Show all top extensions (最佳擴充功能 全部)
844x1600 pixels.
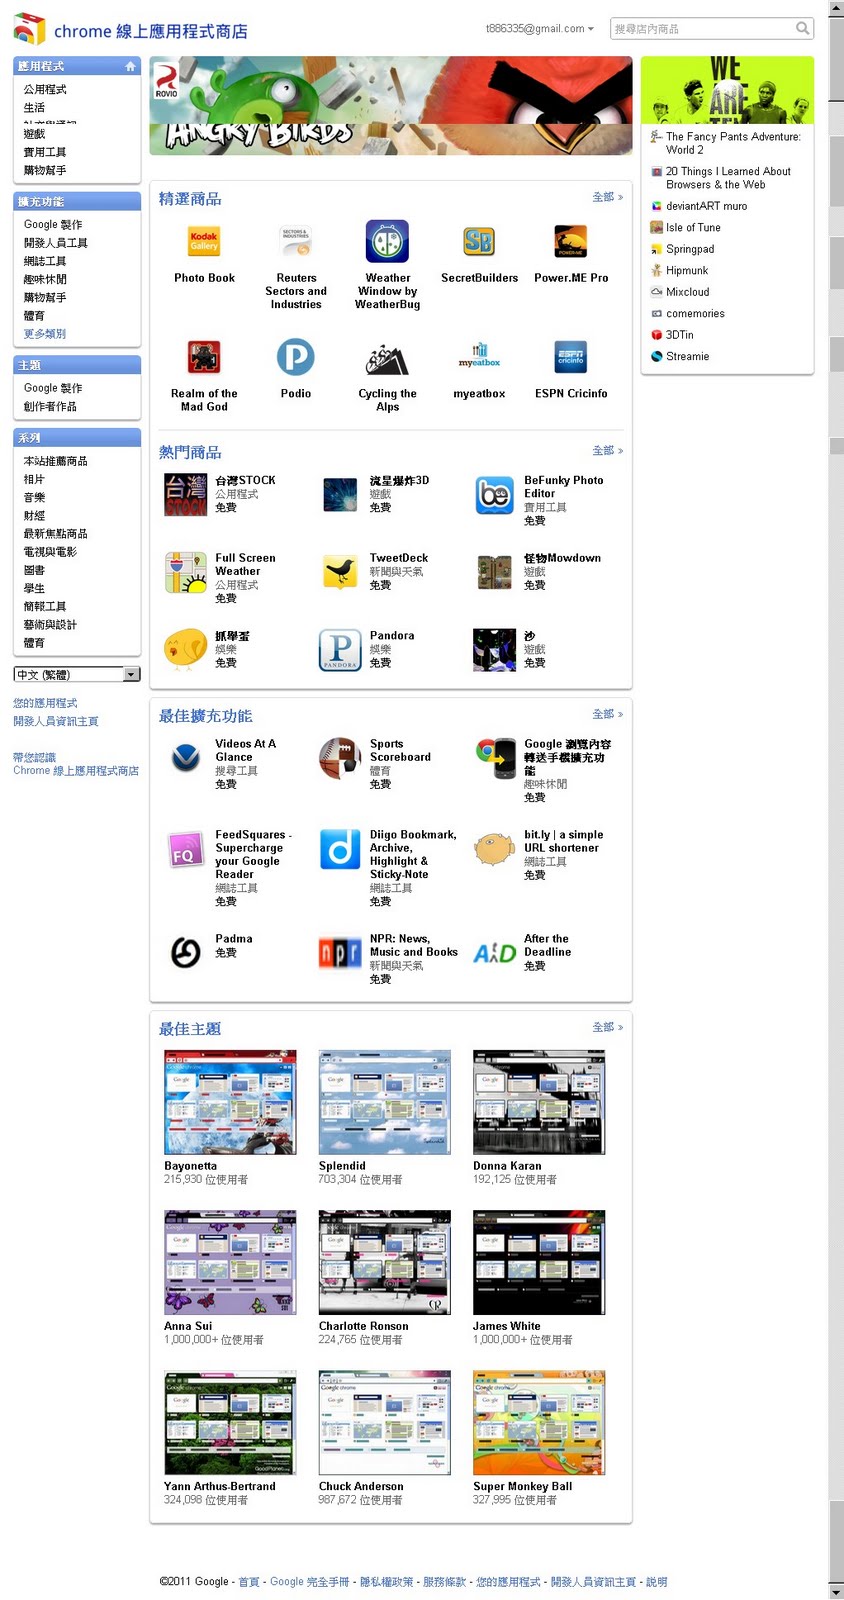pyautogui.click(x=607, y=714)
